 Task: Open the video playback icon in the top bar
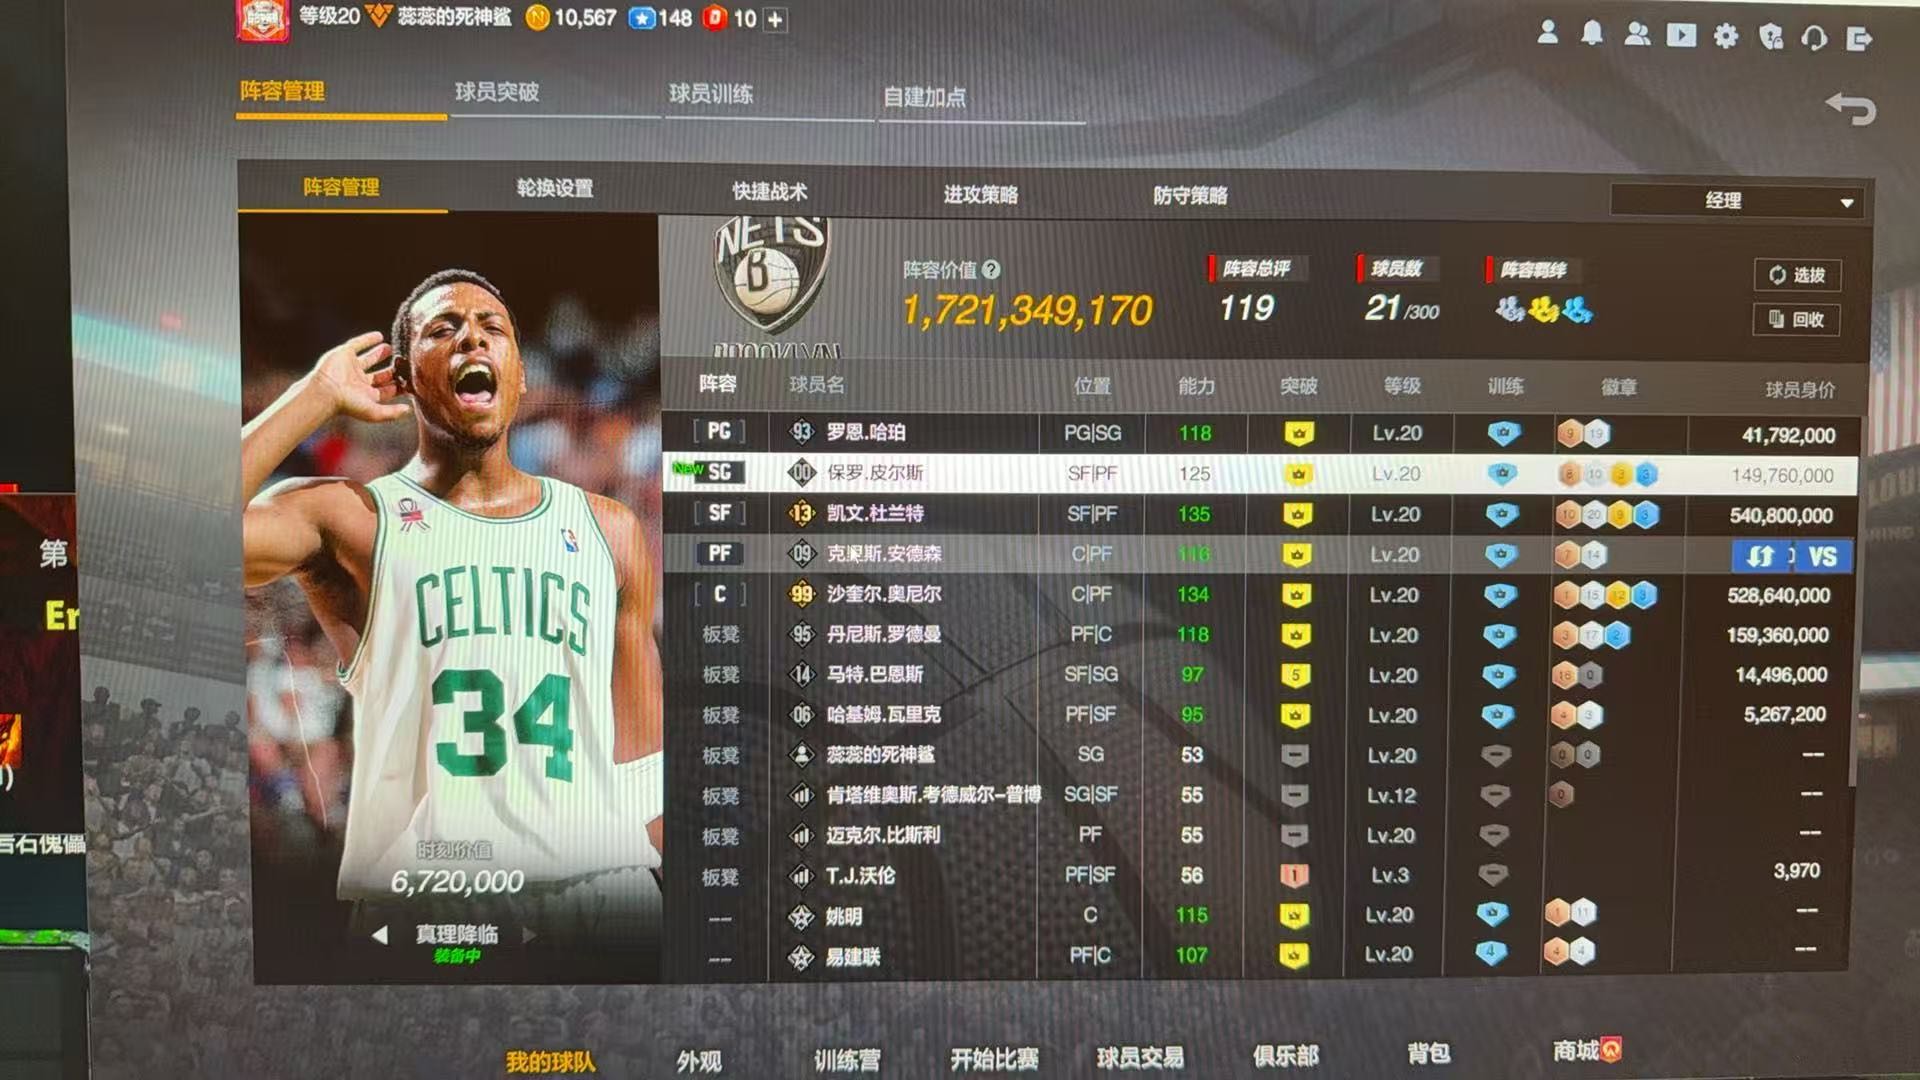(x=1681, y=36)
